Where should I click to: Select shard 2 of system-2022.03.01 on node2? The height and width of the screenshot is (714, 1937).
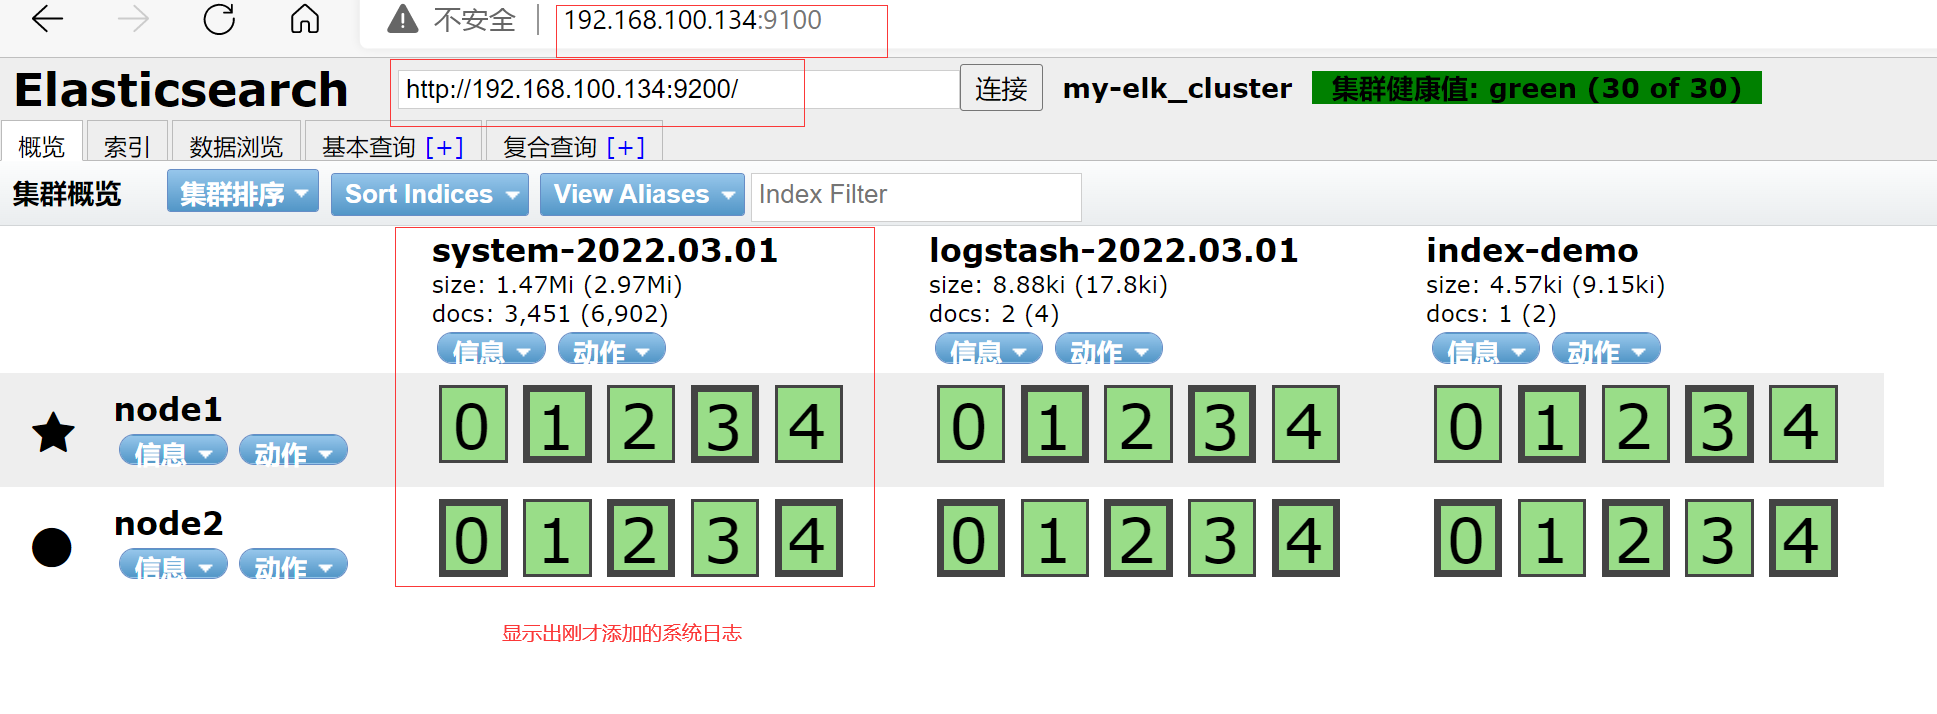tap(641, 538)
